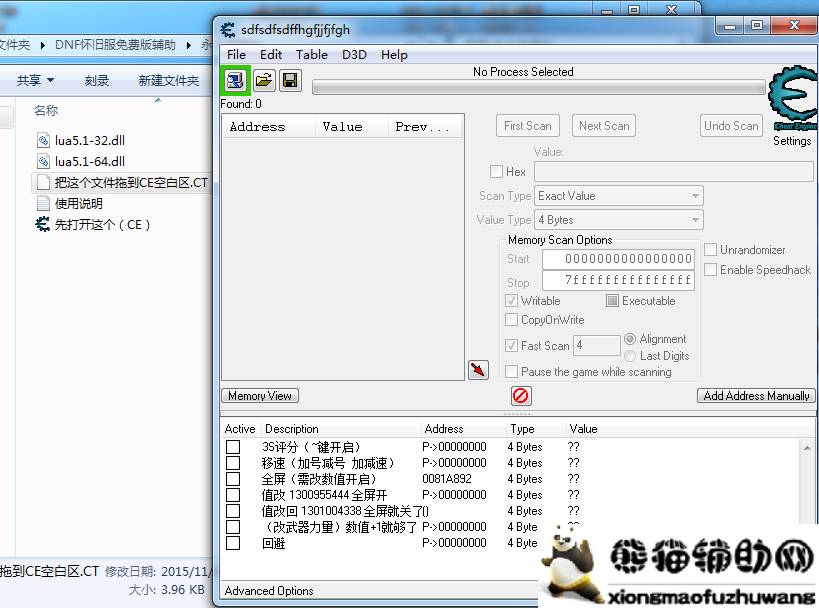Screen dimensions: 819x608
Task: Toggle the Unrandomizer checkbox
Action: tap(711, 250)
